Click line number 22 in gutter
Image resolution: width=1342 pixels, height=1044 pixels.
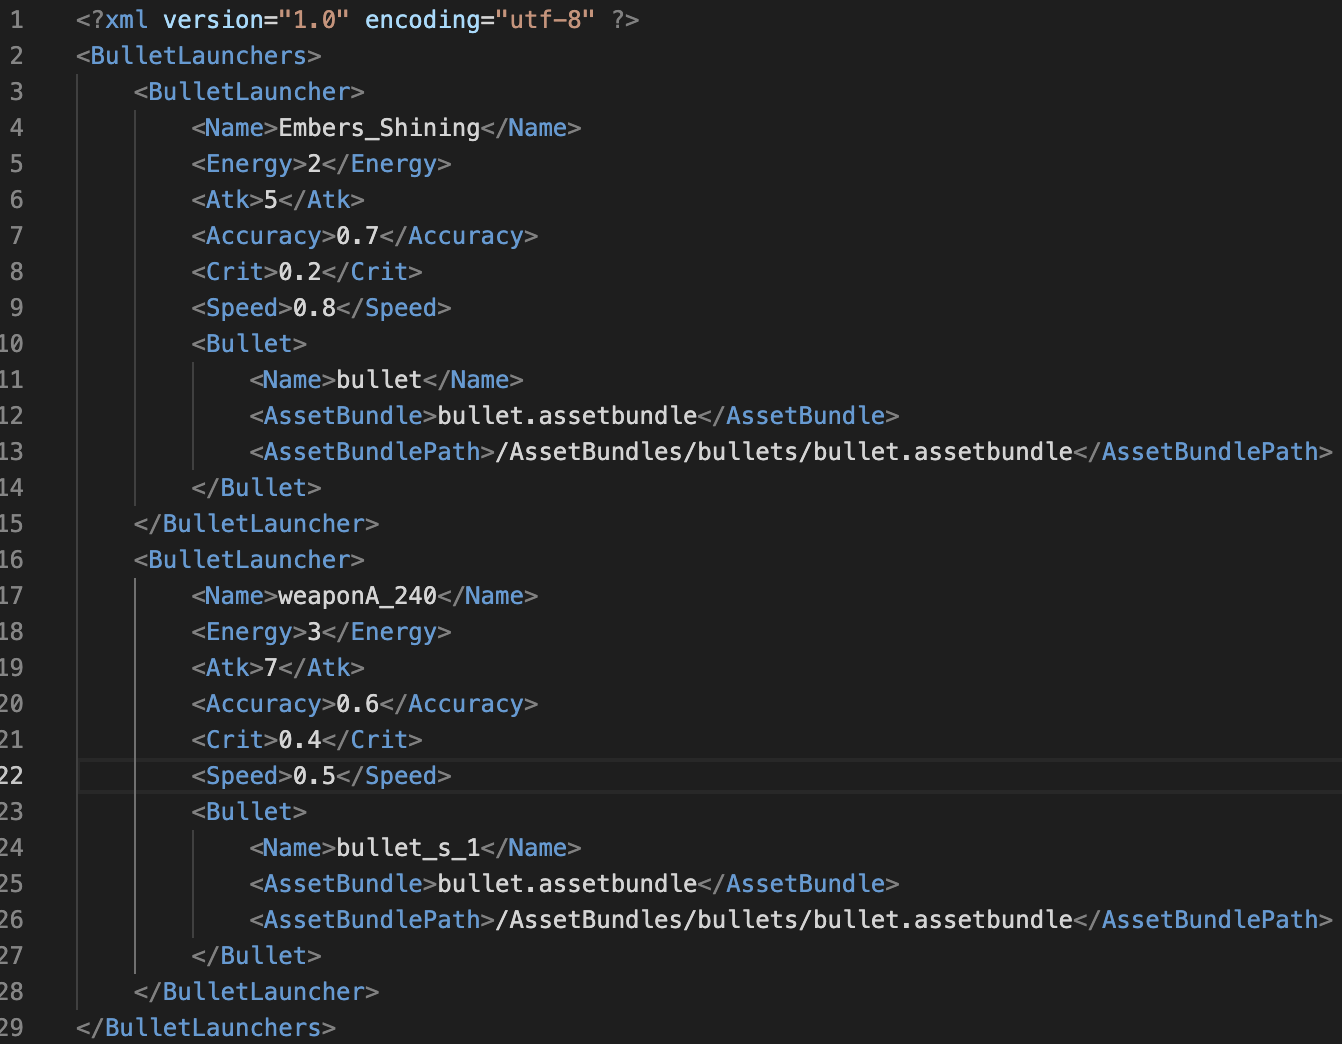(x=12, y=776)
